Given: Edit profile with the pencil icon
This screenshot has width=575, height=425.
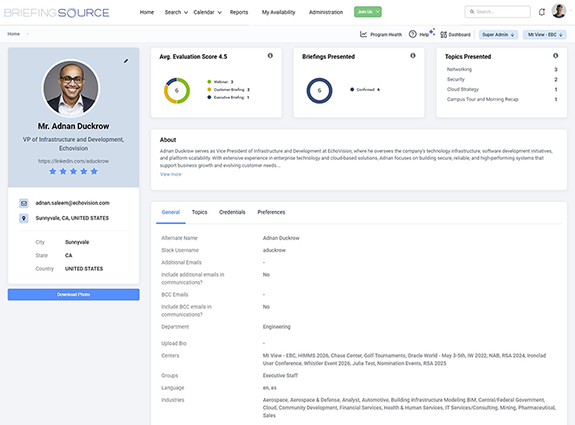Looking at the screenshot, I should (126, 61).
